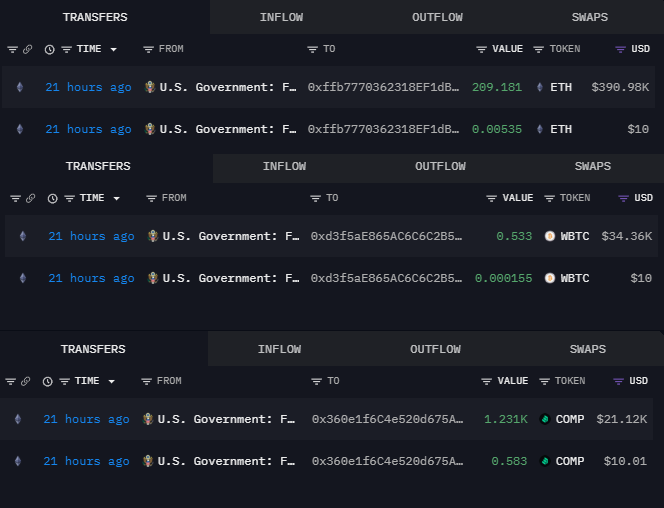Image resolution: width=664 pixels, height=508 pixels.
Task: Click the link icon in the WBTC panel header
Action: [30, 199]
